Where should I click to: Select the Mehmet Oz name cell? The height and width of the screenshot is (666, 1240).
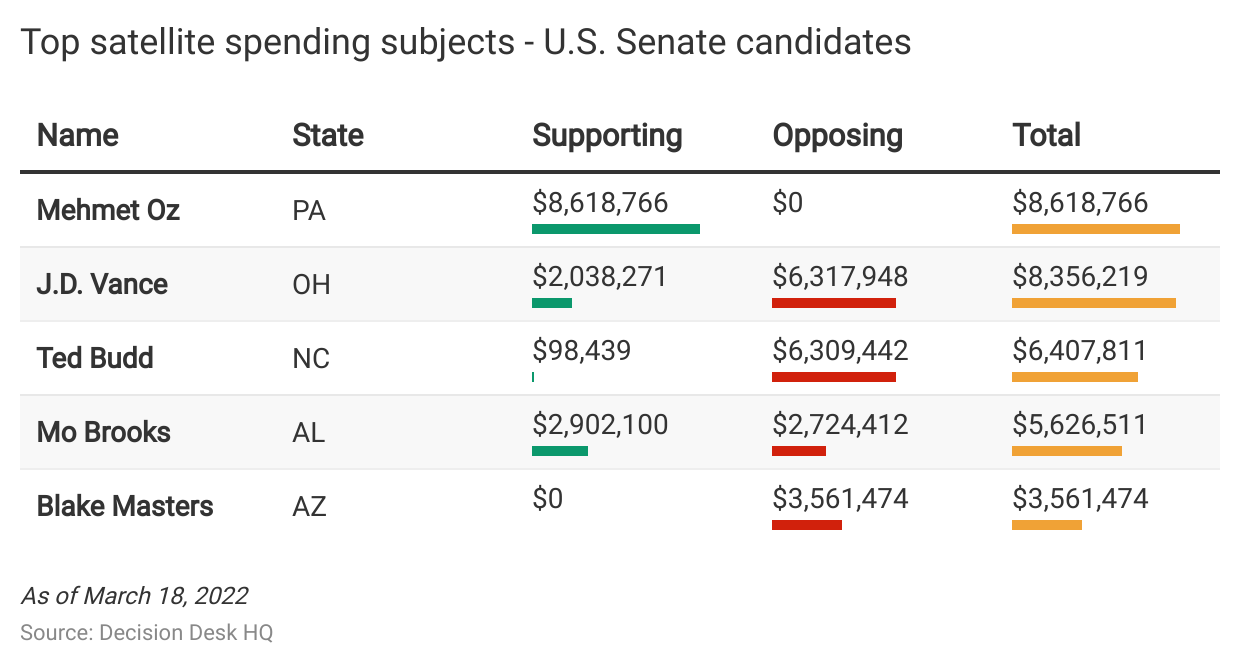pyautogui.click(x=108, y=210)
